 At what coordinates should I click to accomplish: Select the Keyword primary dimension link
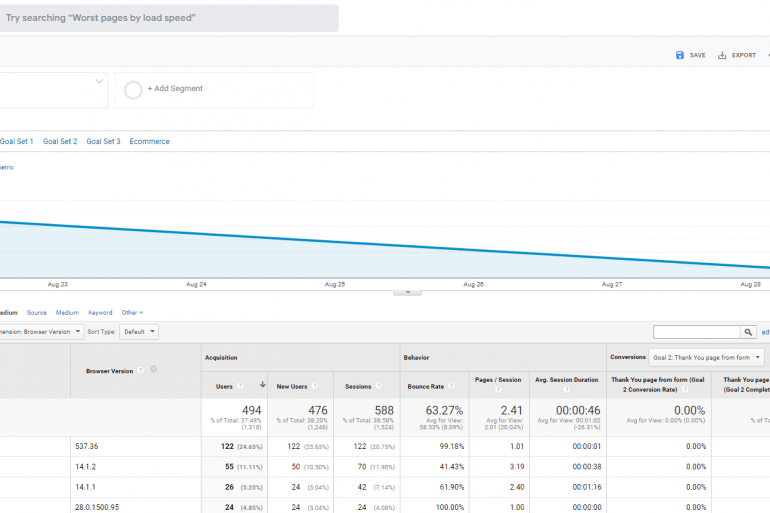pyautogui.click(x=100, y=313)
